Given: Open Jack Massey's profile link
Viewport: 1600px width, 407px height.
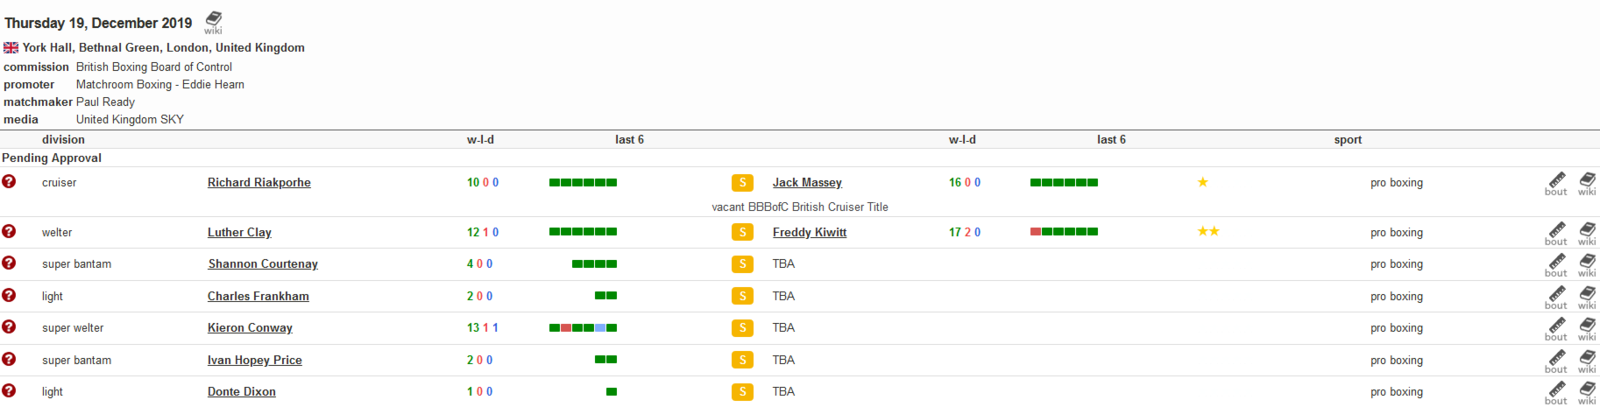Looking at the screenshot, I should click(x=807, y=183).
